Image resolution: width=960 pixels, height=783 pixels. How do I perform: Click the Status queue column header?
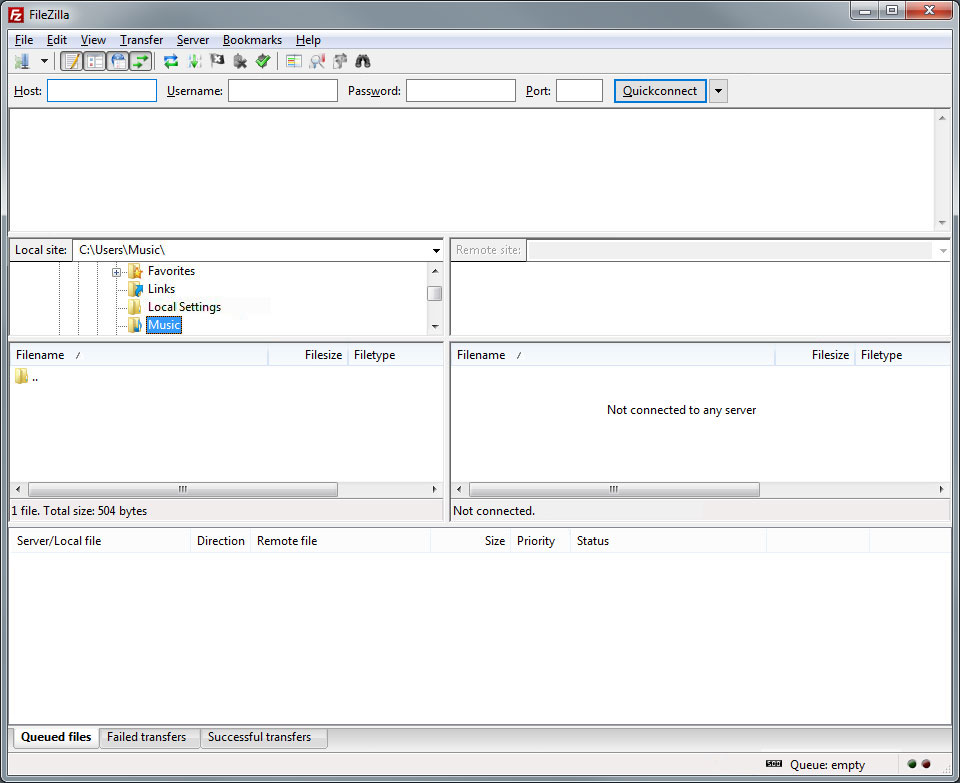click(668, 541)
